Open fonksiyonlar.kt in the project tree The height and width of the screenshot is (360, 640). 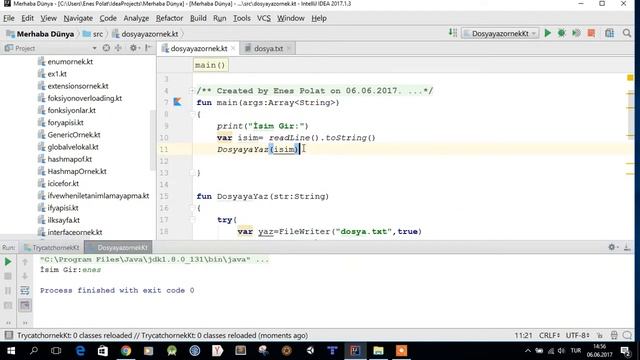[67, 110]
